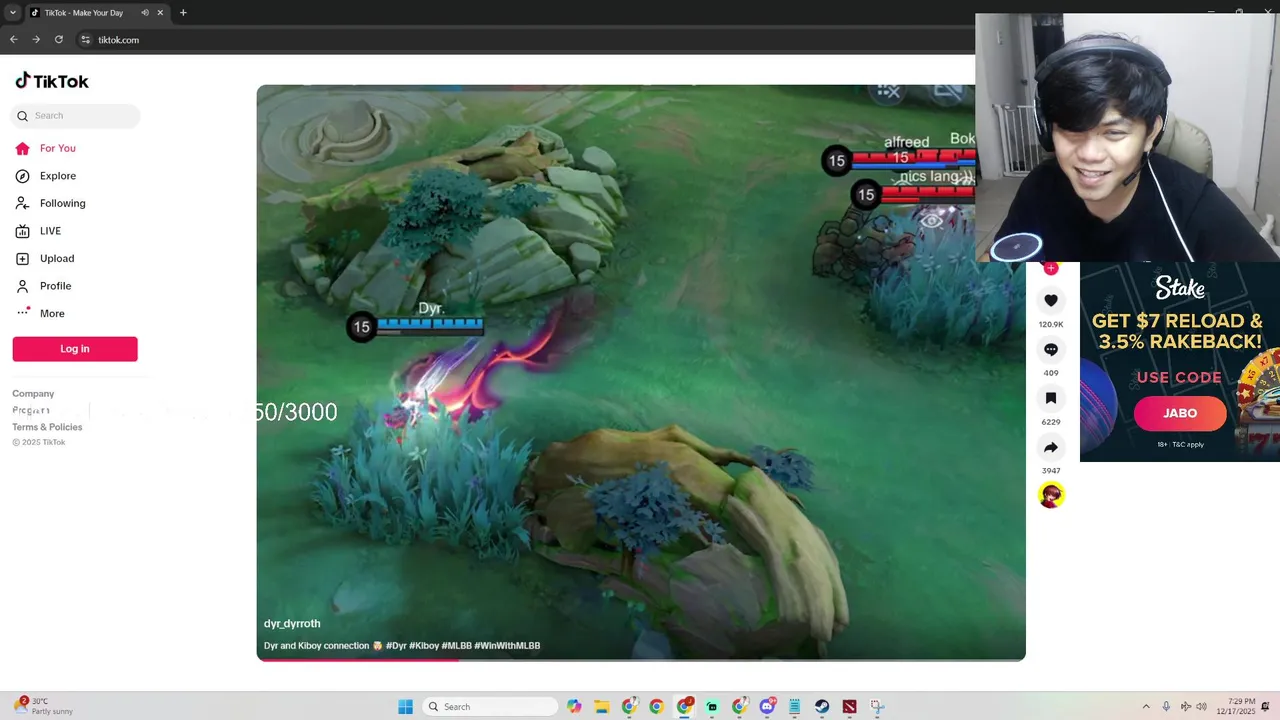1280x720 pixels.
Task: Open Discord from the taskbar
Action: (767, 707)
